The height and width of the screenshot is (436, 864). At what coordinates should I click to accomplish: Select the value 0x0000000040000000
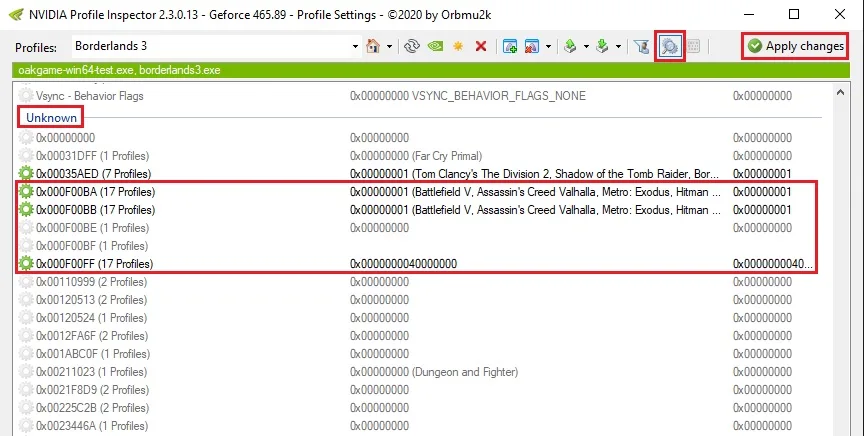[403, 263]
